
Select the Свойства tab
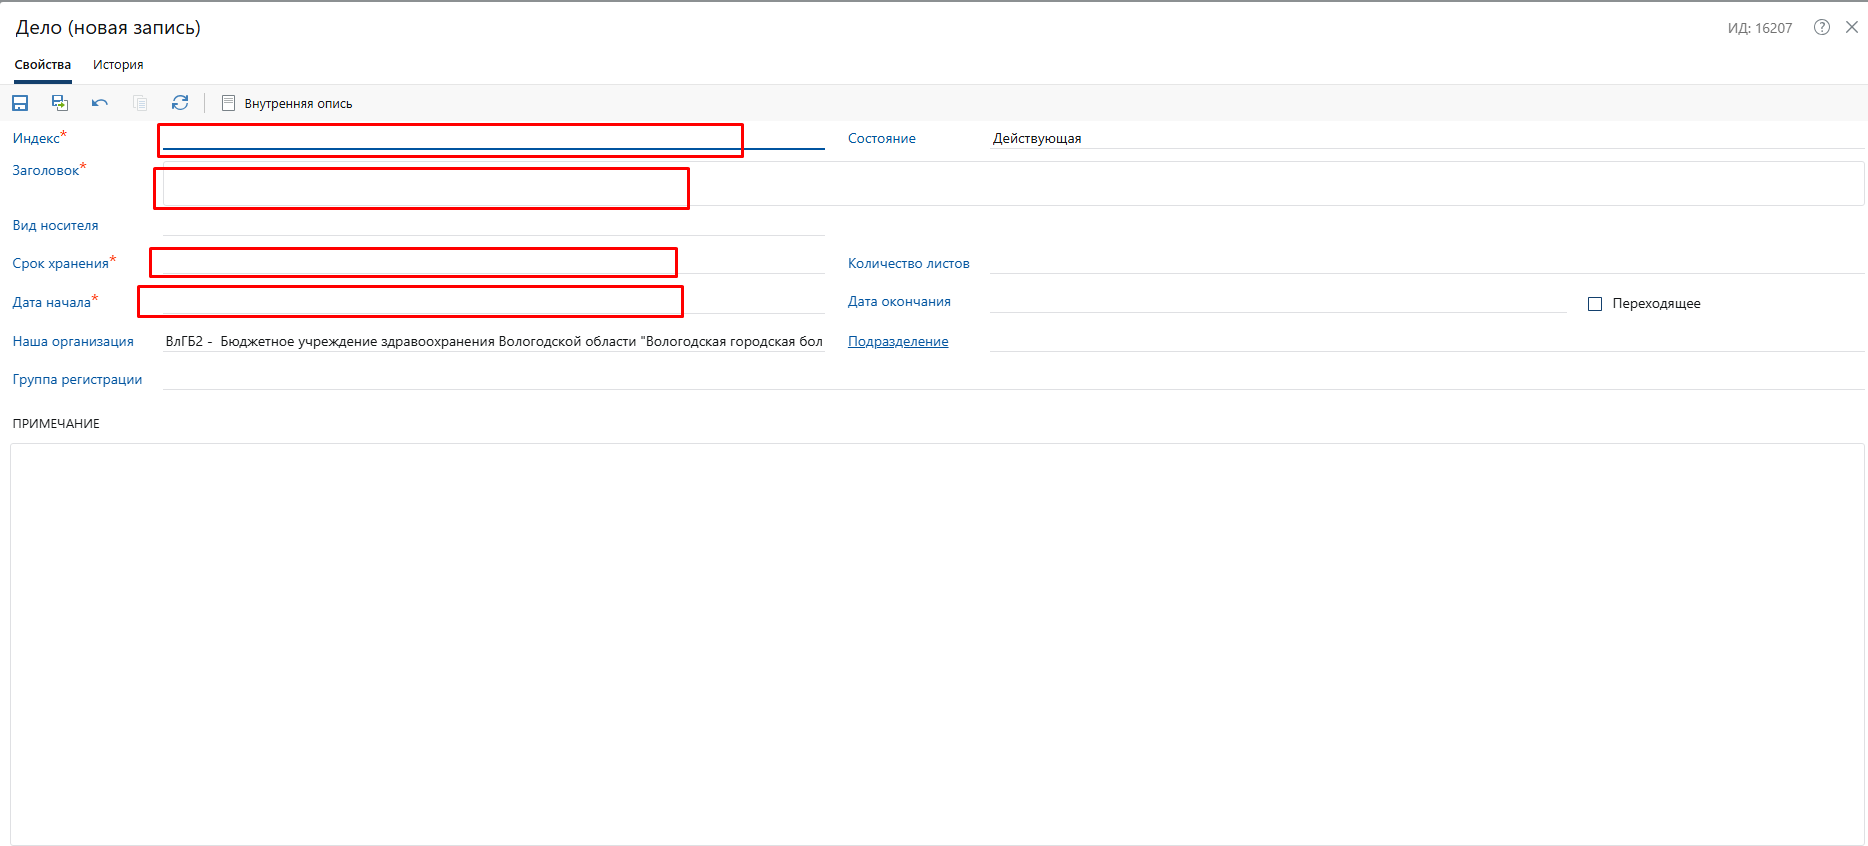[43, 65]
